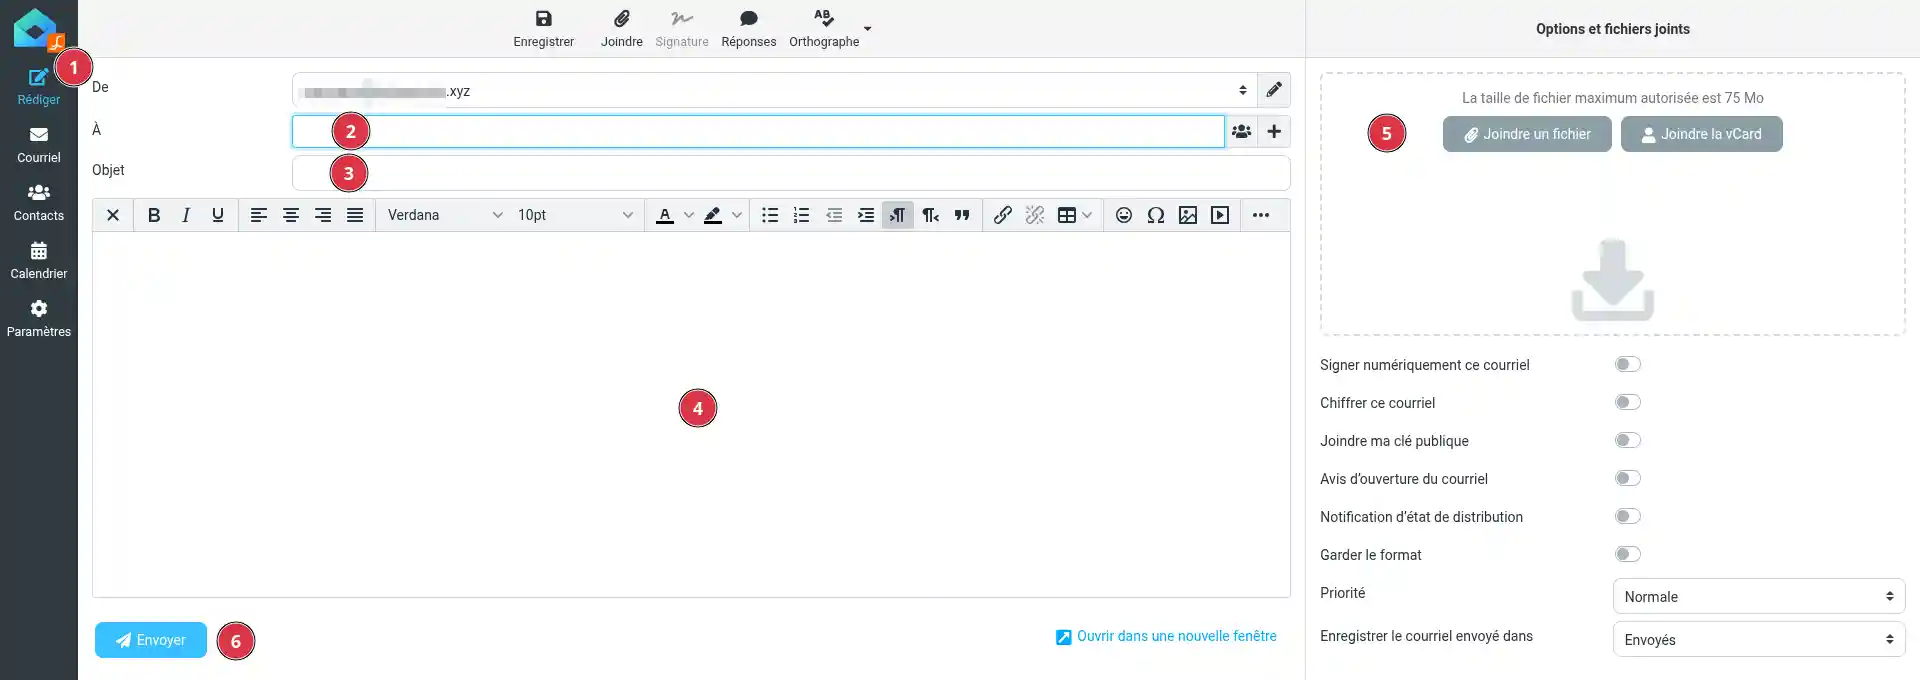Screen dimensions: 1920x680
Task: Add a header field with the plus icon
Action: point(1274,131)
